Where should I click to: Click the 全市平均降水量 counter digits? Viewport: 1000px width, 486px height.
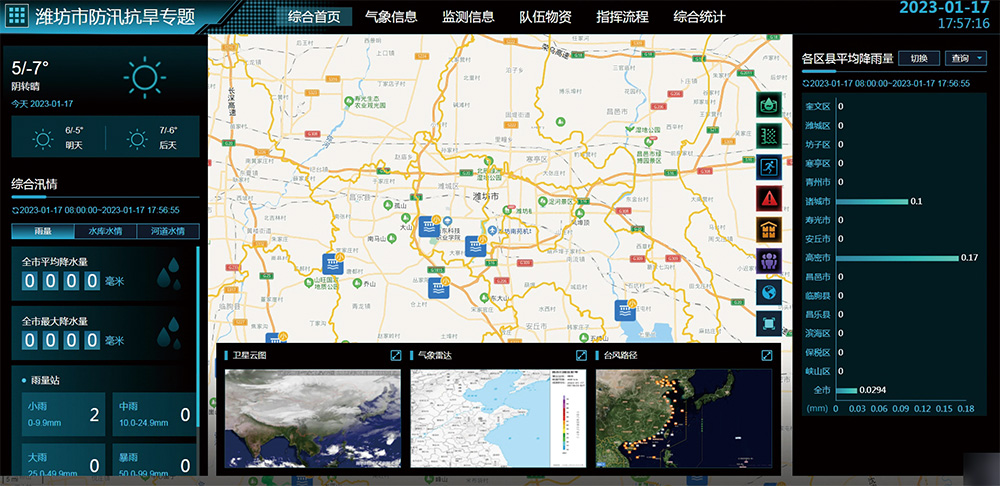point(61,281)
